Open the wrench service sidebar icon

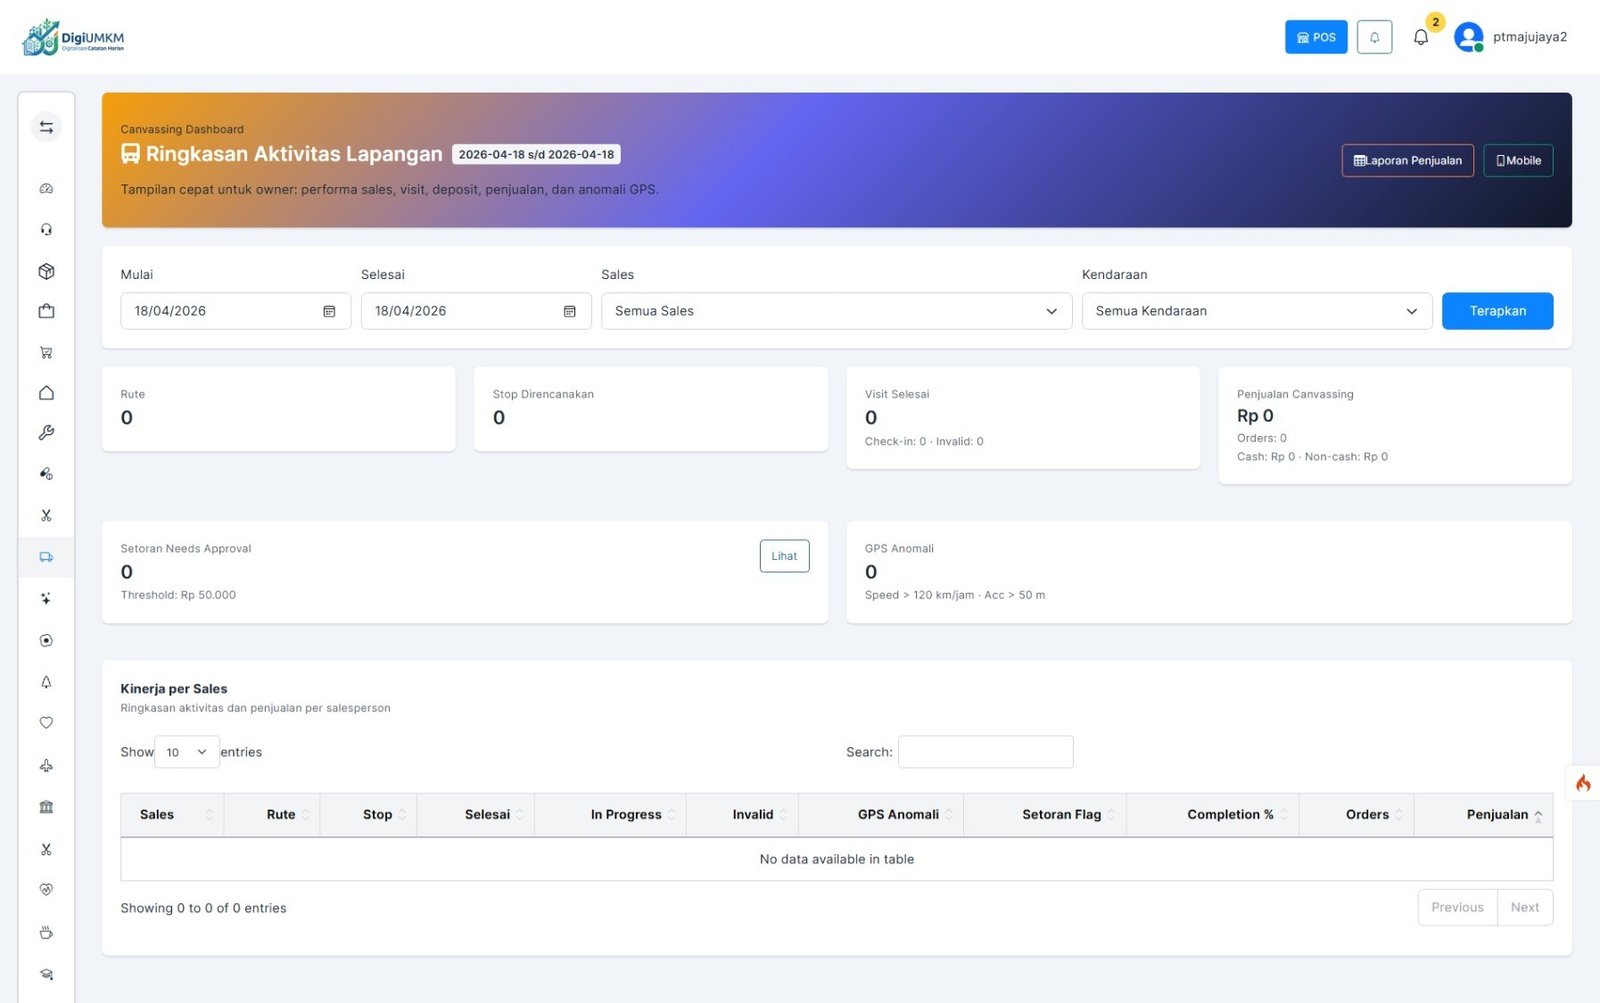tap(46, 433)
